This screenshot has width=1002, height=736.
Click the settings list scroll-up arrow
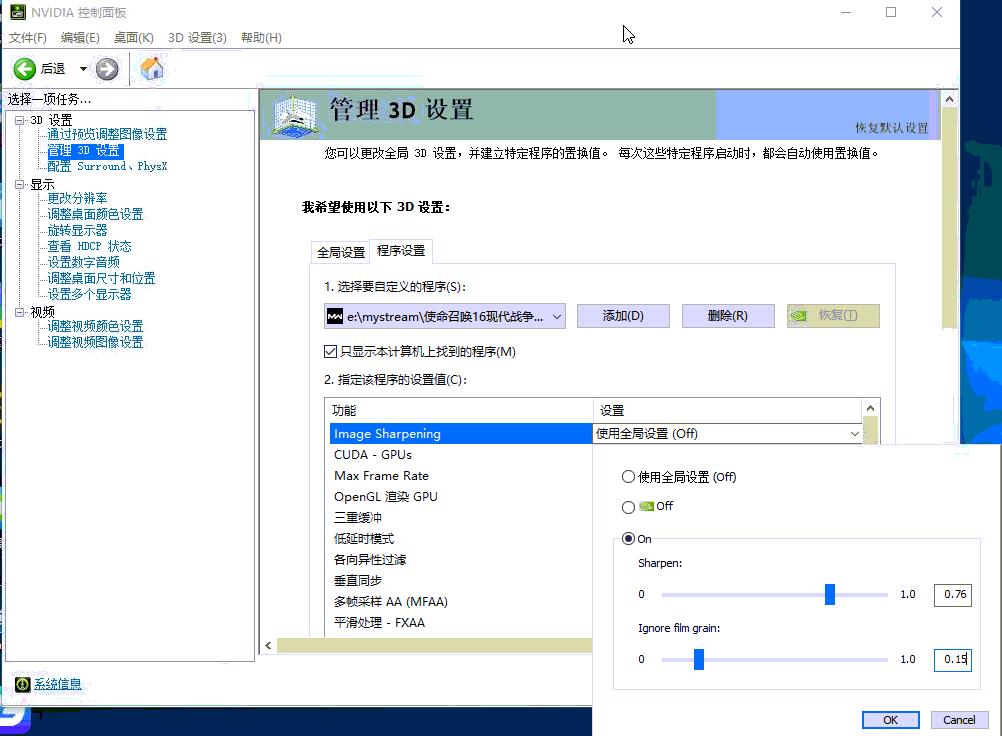point(870,408)
